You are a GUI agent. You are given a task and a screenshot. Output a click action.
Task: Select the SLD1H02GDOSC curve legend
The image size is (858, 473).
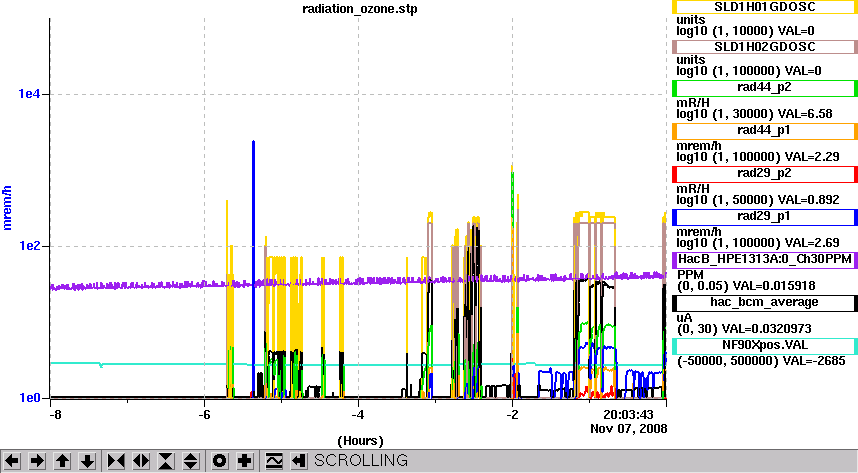764,47
